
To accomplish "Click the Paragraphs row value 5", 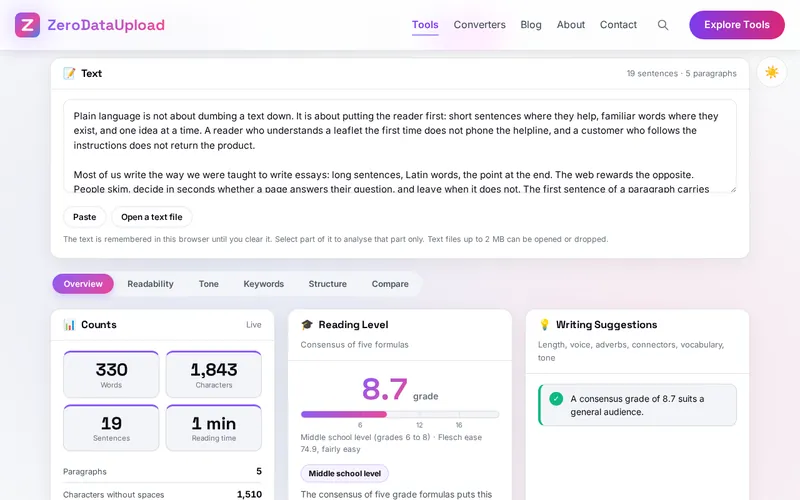I will 259,471.
